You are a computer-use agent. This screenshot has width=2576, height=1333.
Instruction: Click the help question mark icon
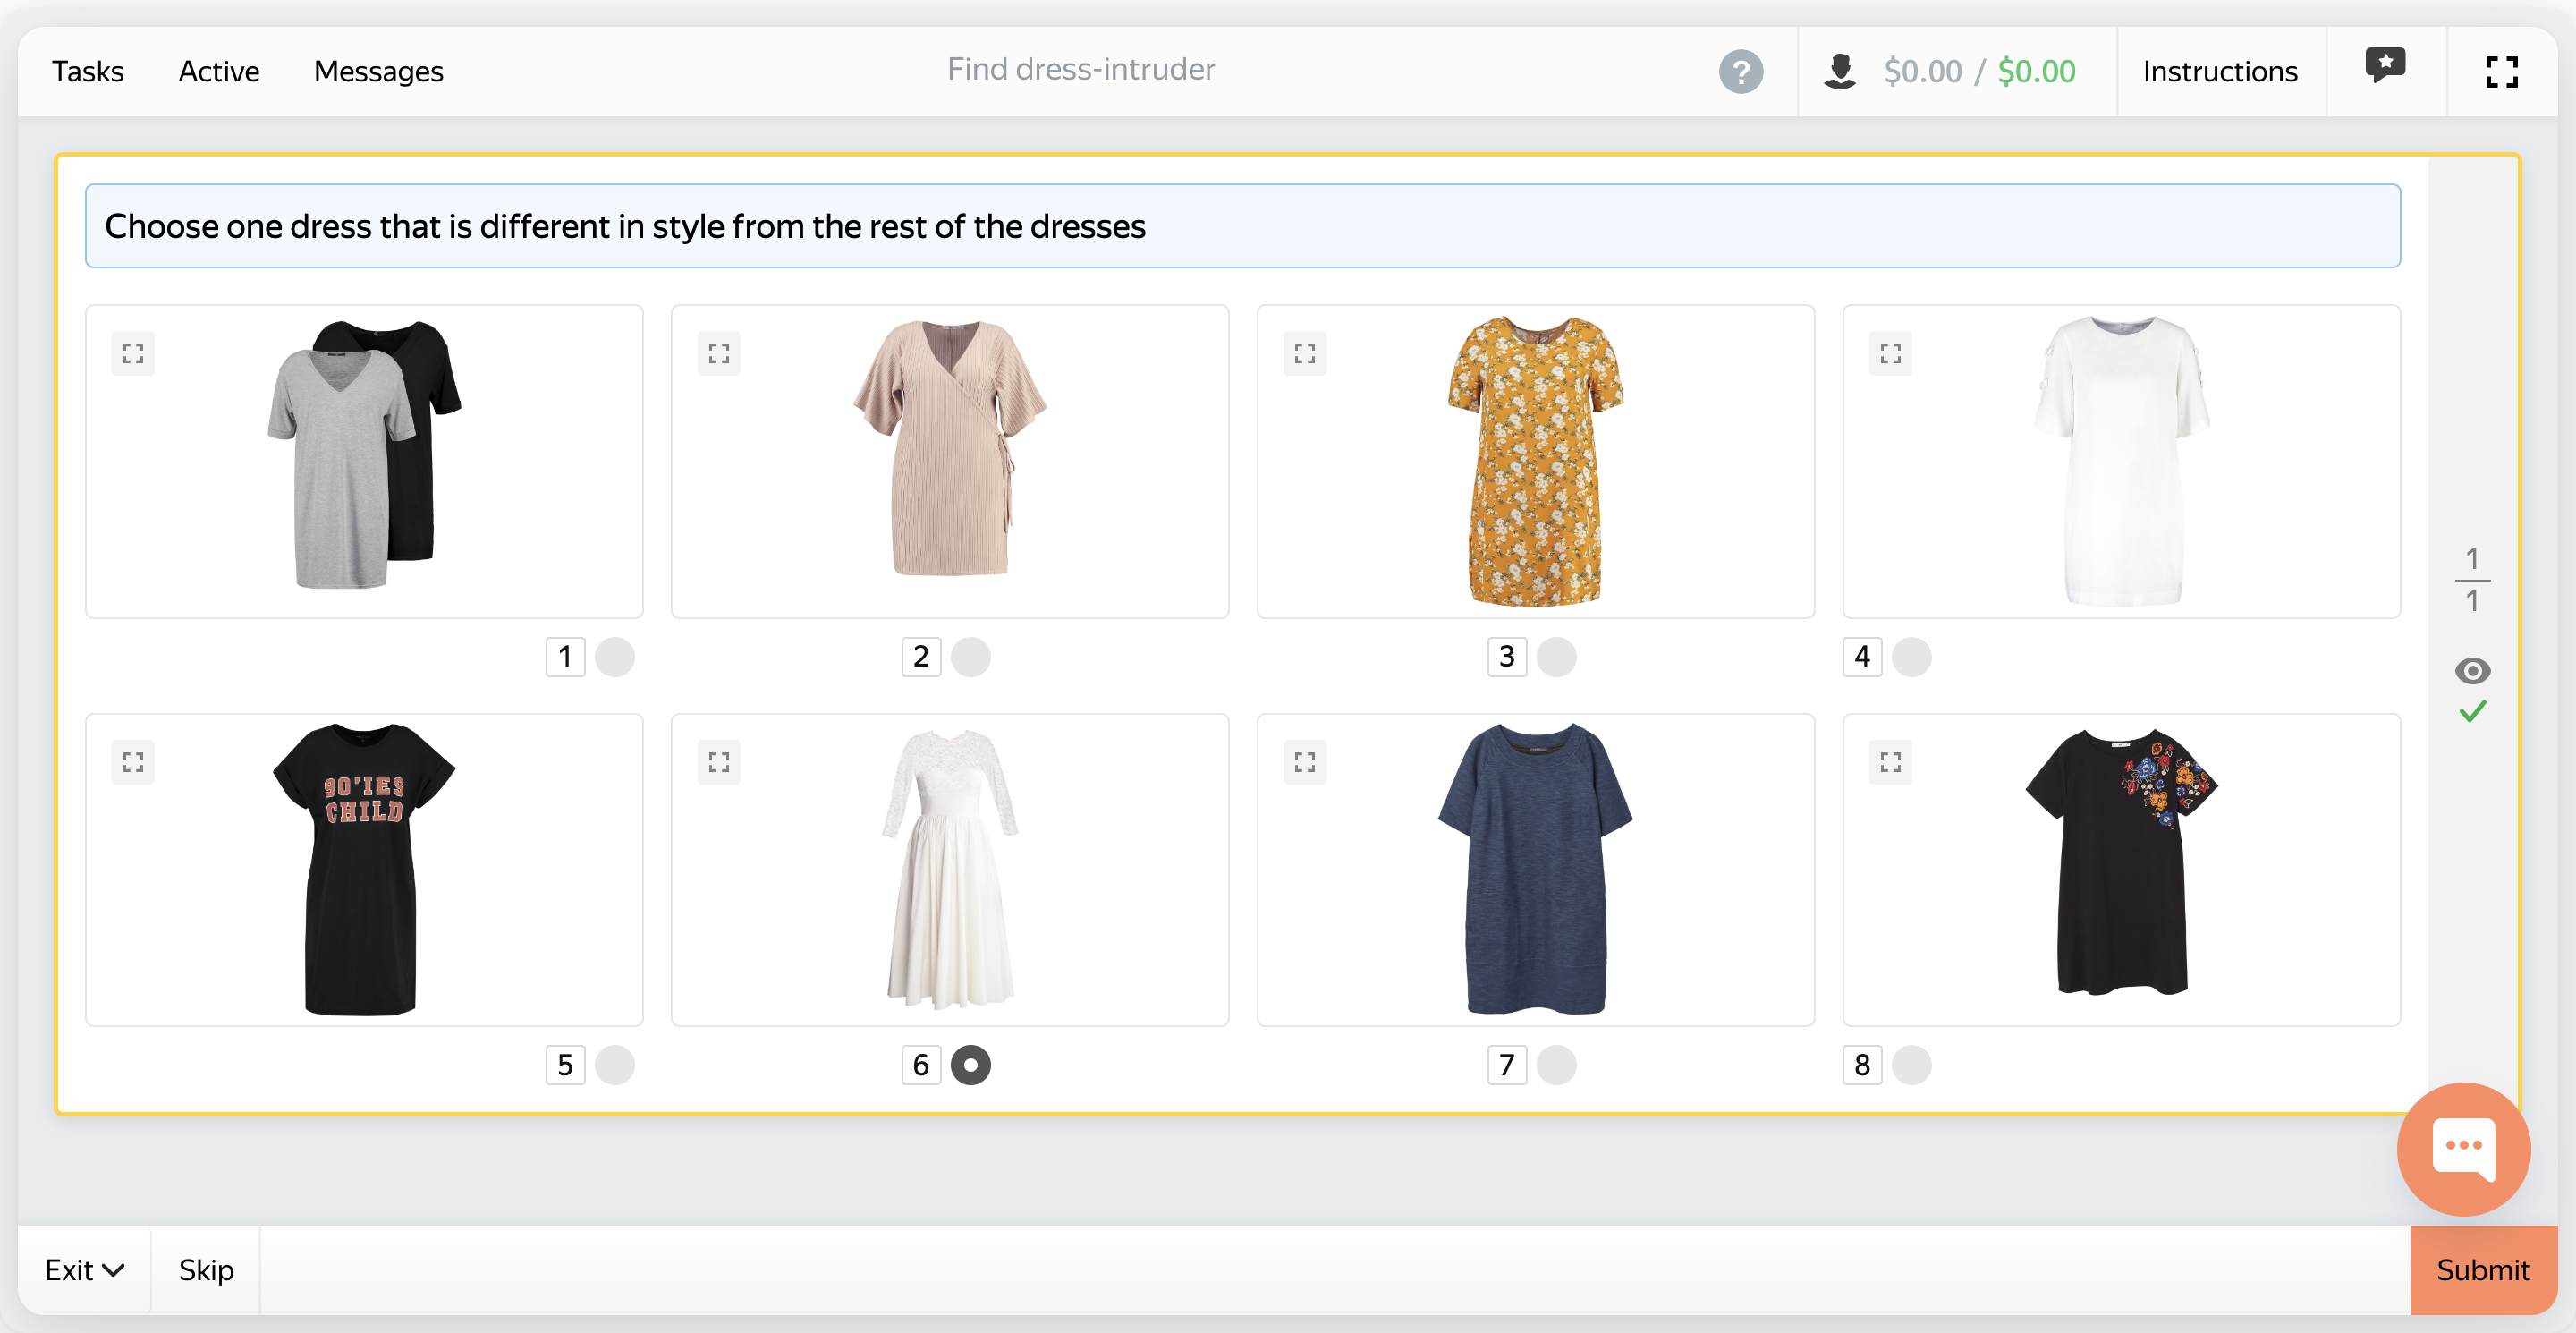click(x=1740, y=72)
